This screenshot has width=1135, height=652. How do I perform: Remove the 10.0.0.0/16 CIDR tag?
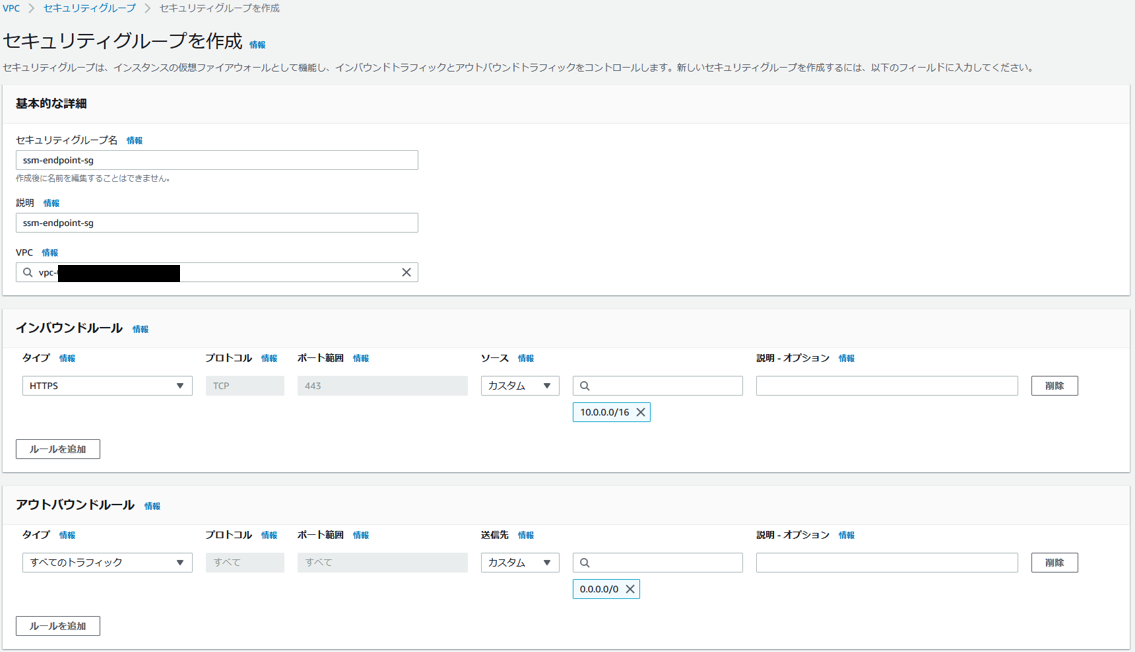[x=641, y=412]
